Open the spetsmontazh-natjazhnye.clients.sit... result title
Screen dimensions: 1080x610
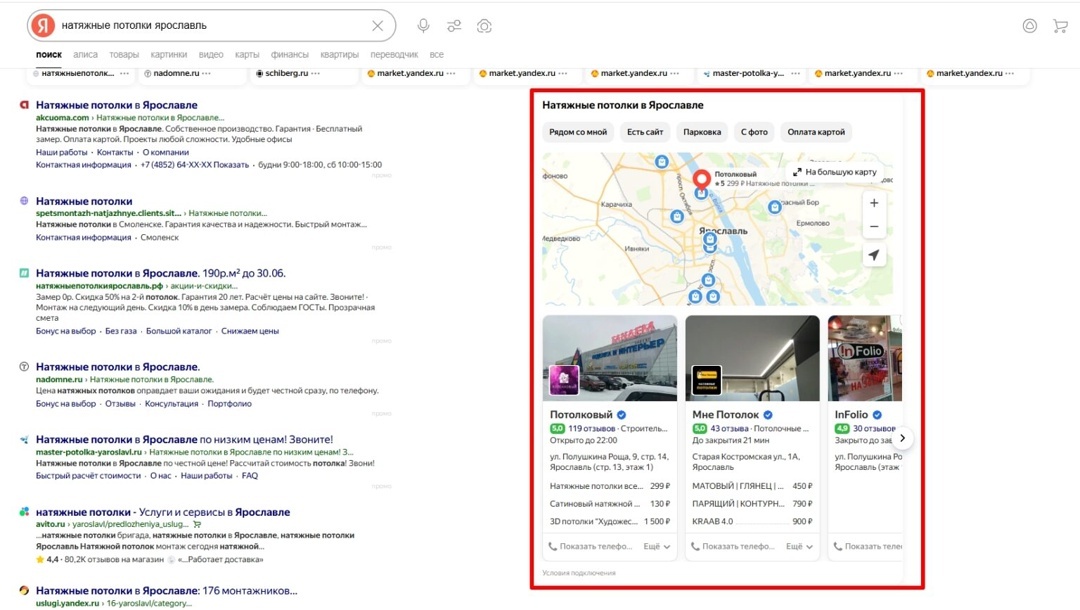84,201
